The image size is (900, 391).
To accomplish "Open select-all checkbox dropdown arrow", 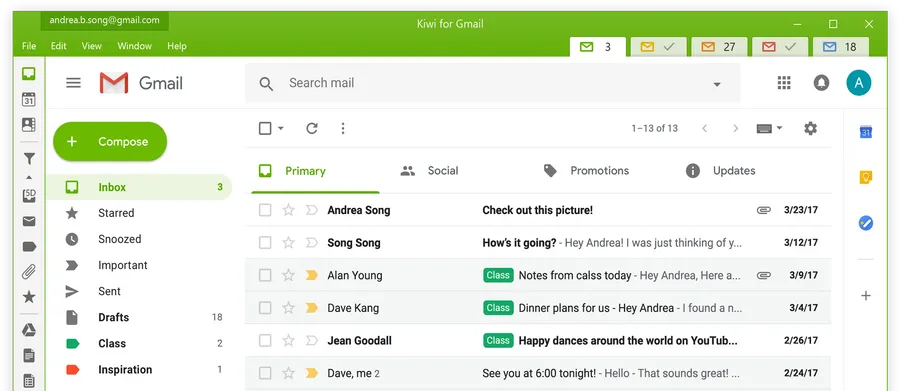I will pyautogui.click(x=281, y=129).
